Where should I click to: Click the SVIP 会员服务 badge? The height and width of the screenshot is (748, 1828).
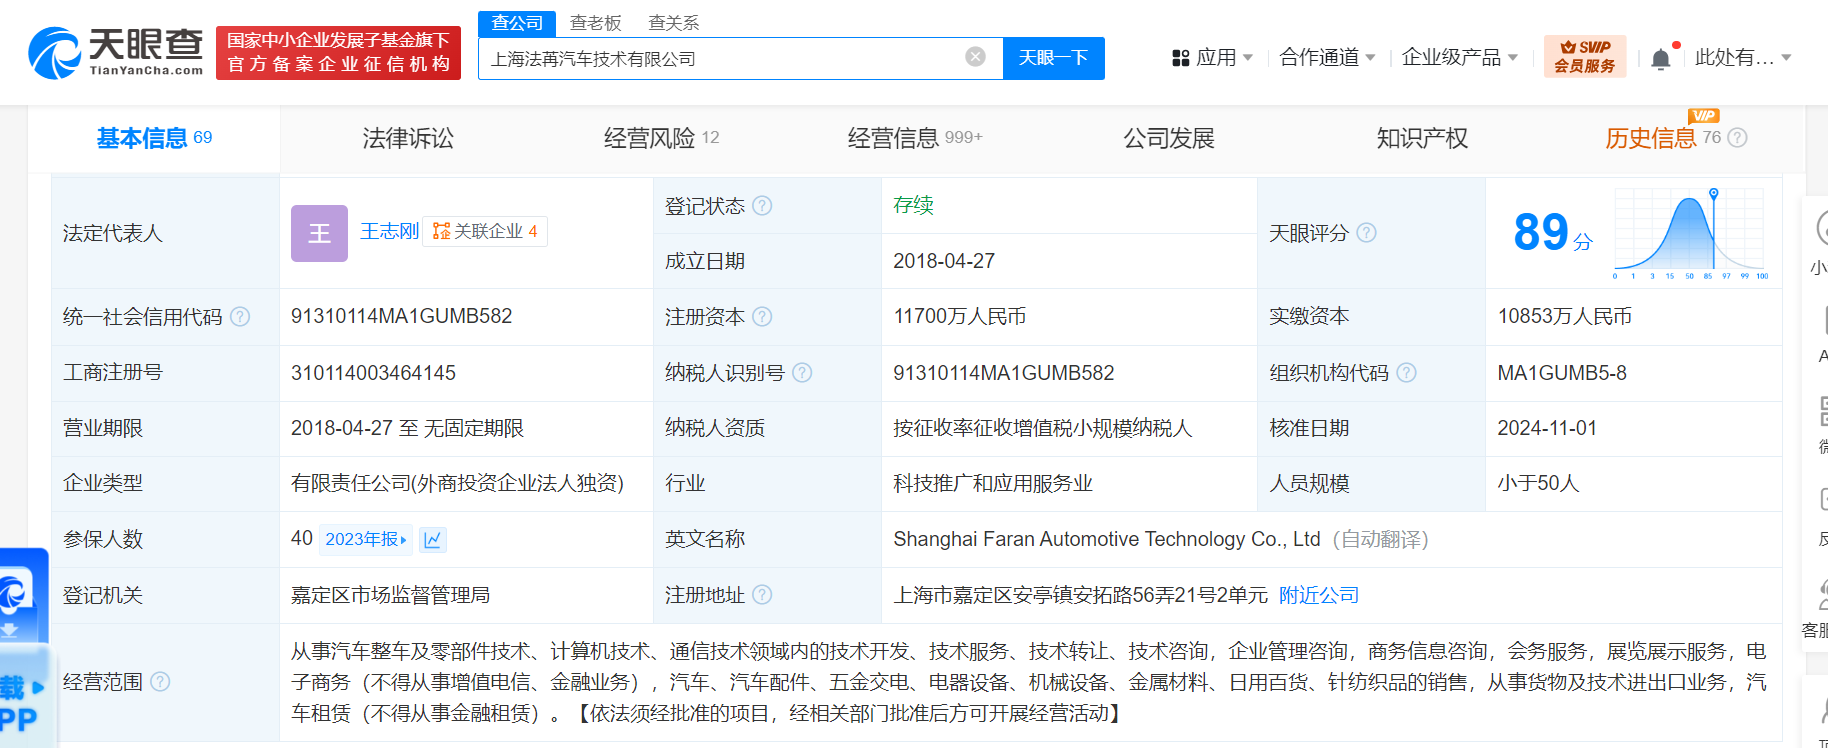pos(1584,57)
